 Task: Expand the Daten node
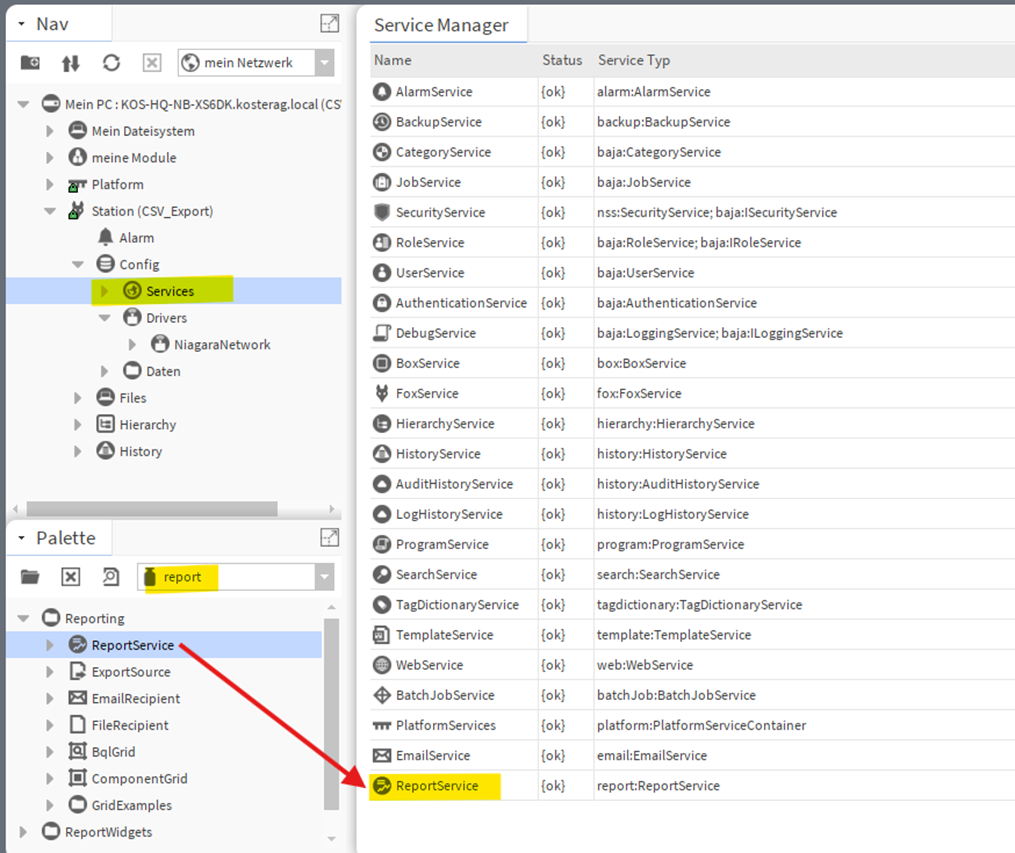[x=104, y=371]
